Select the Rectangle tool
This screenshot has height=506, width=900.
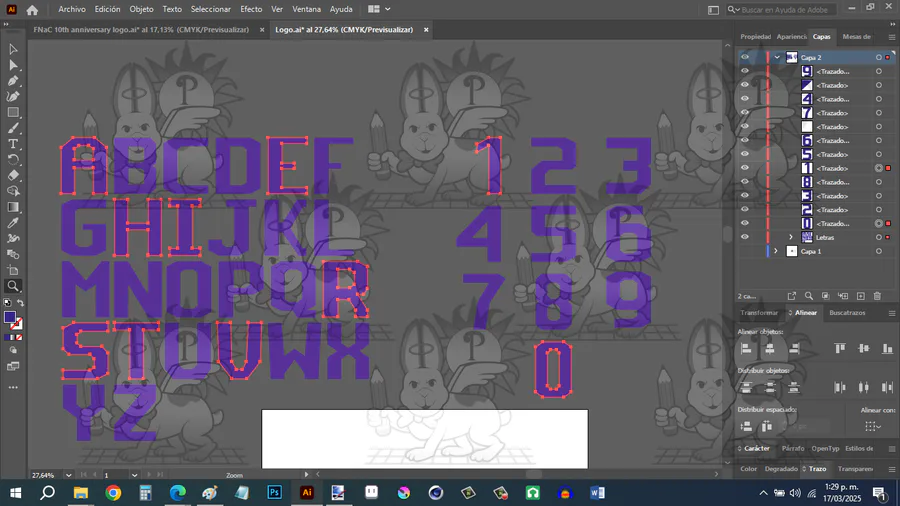pyautogui.click(x=13, y=112)
